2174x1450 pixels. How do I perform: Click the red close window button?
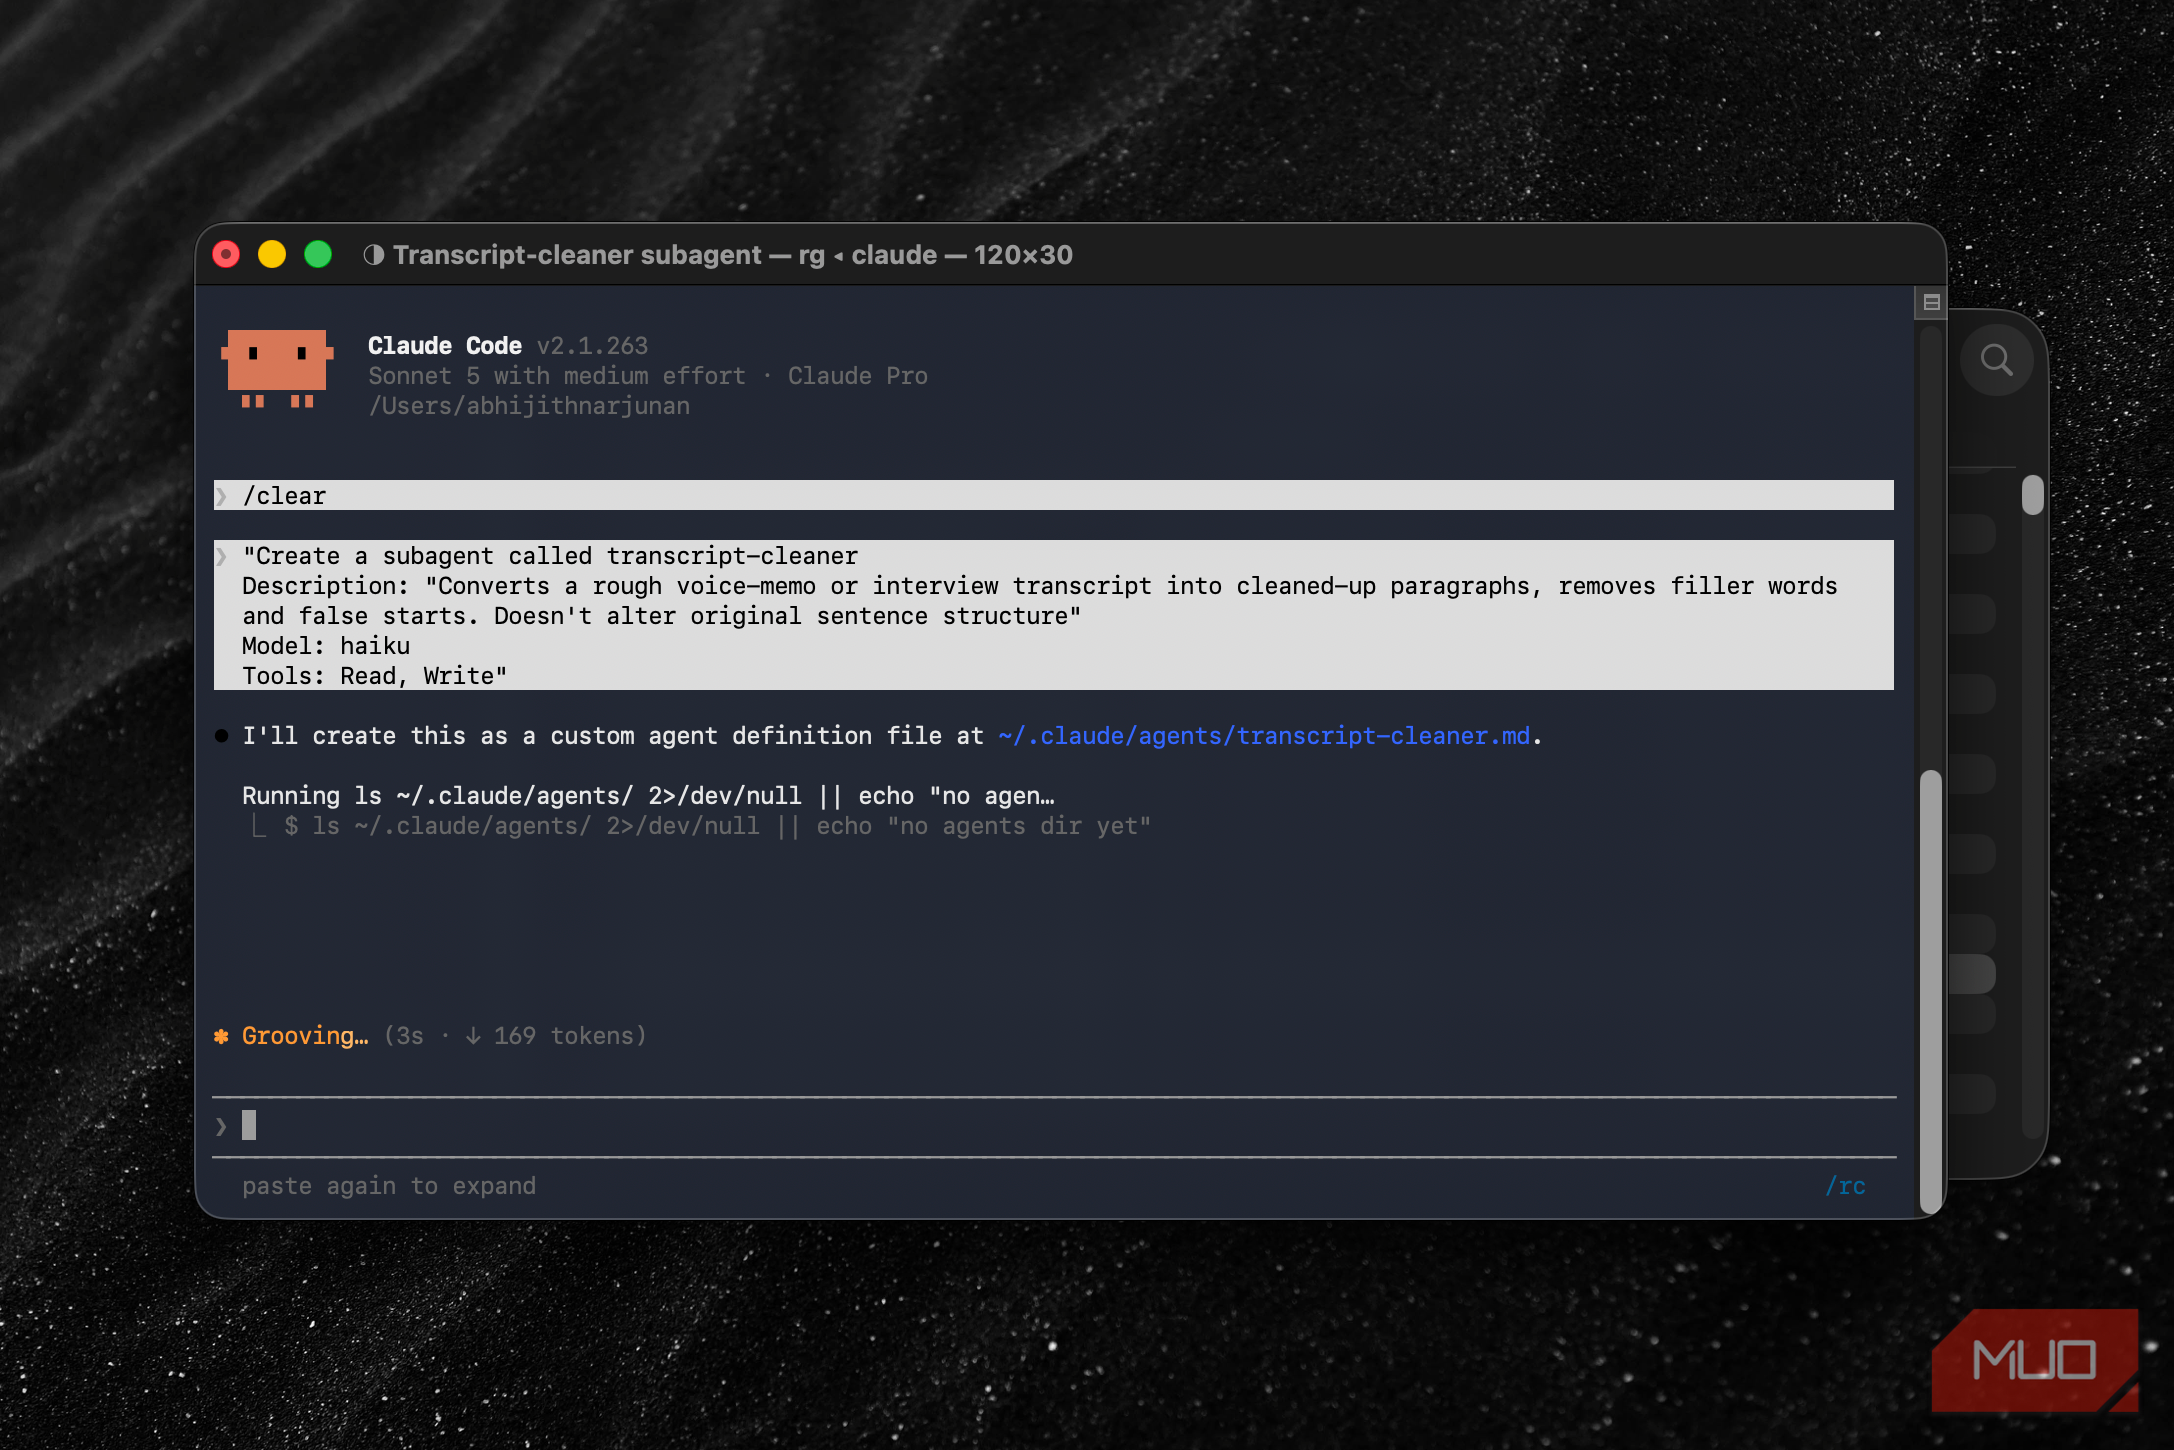coord(227,255)
